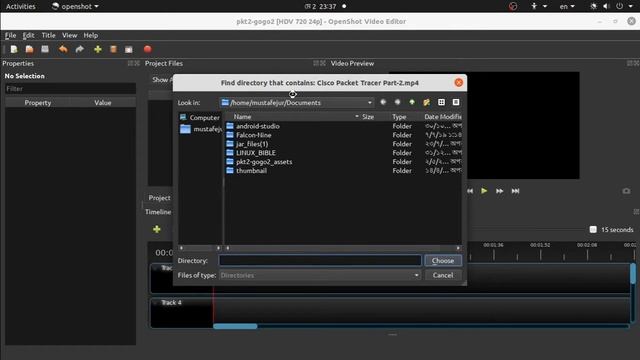
Task: Click the volume icon in top bar
Action: pos(606,6)
